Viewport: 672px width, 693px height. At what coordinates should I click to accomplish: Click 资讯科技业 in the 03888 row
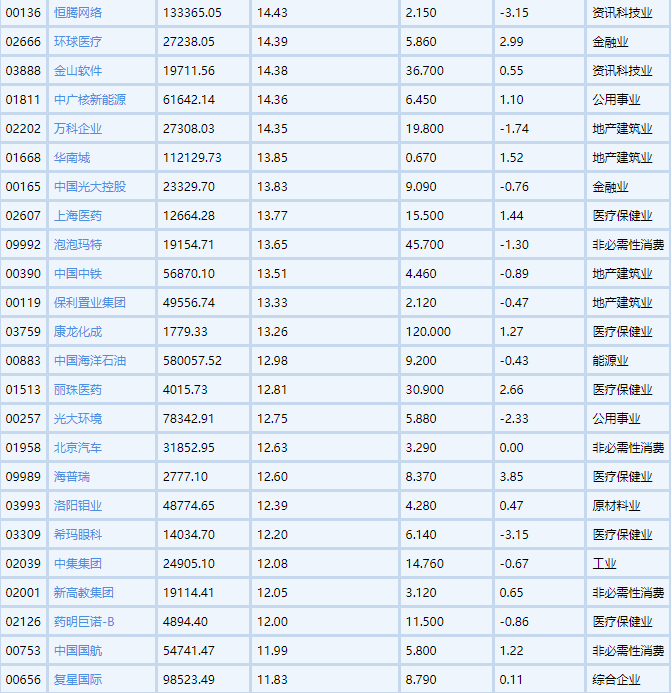[622, 71]
